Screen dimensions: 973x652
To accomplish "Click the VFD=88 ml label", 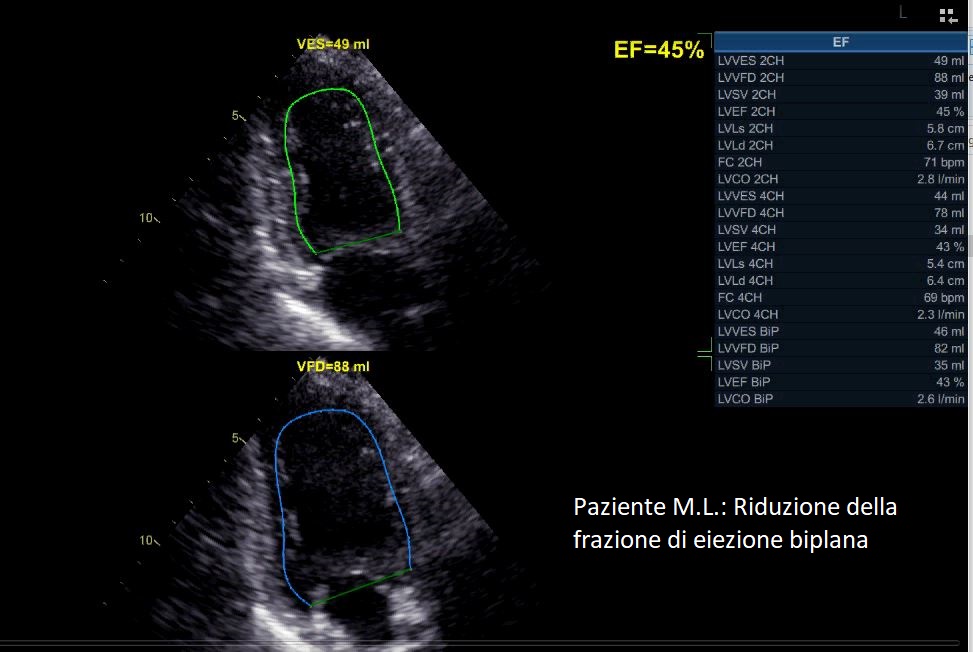I will click(x=333, y=367).
